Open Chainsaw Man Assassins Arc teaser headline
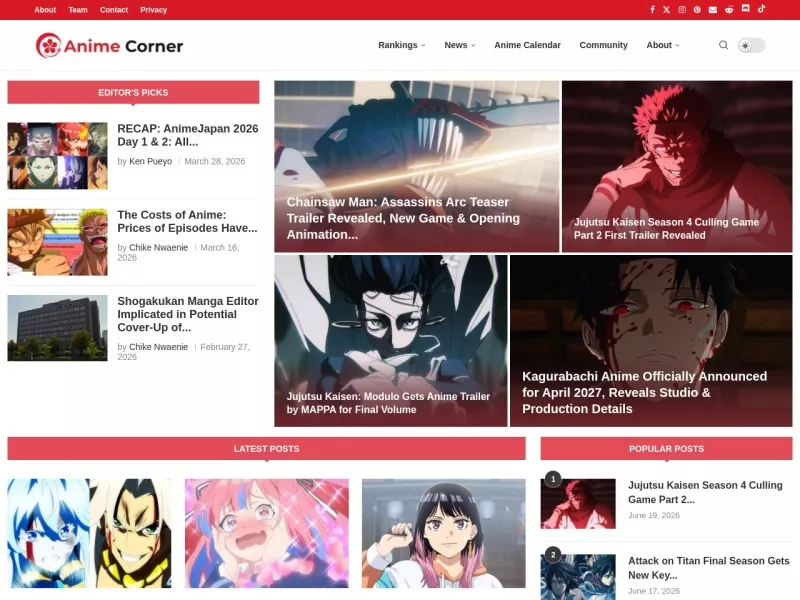Image resolution: width=800 pixels, height=600 pixels. coord(403,218)
